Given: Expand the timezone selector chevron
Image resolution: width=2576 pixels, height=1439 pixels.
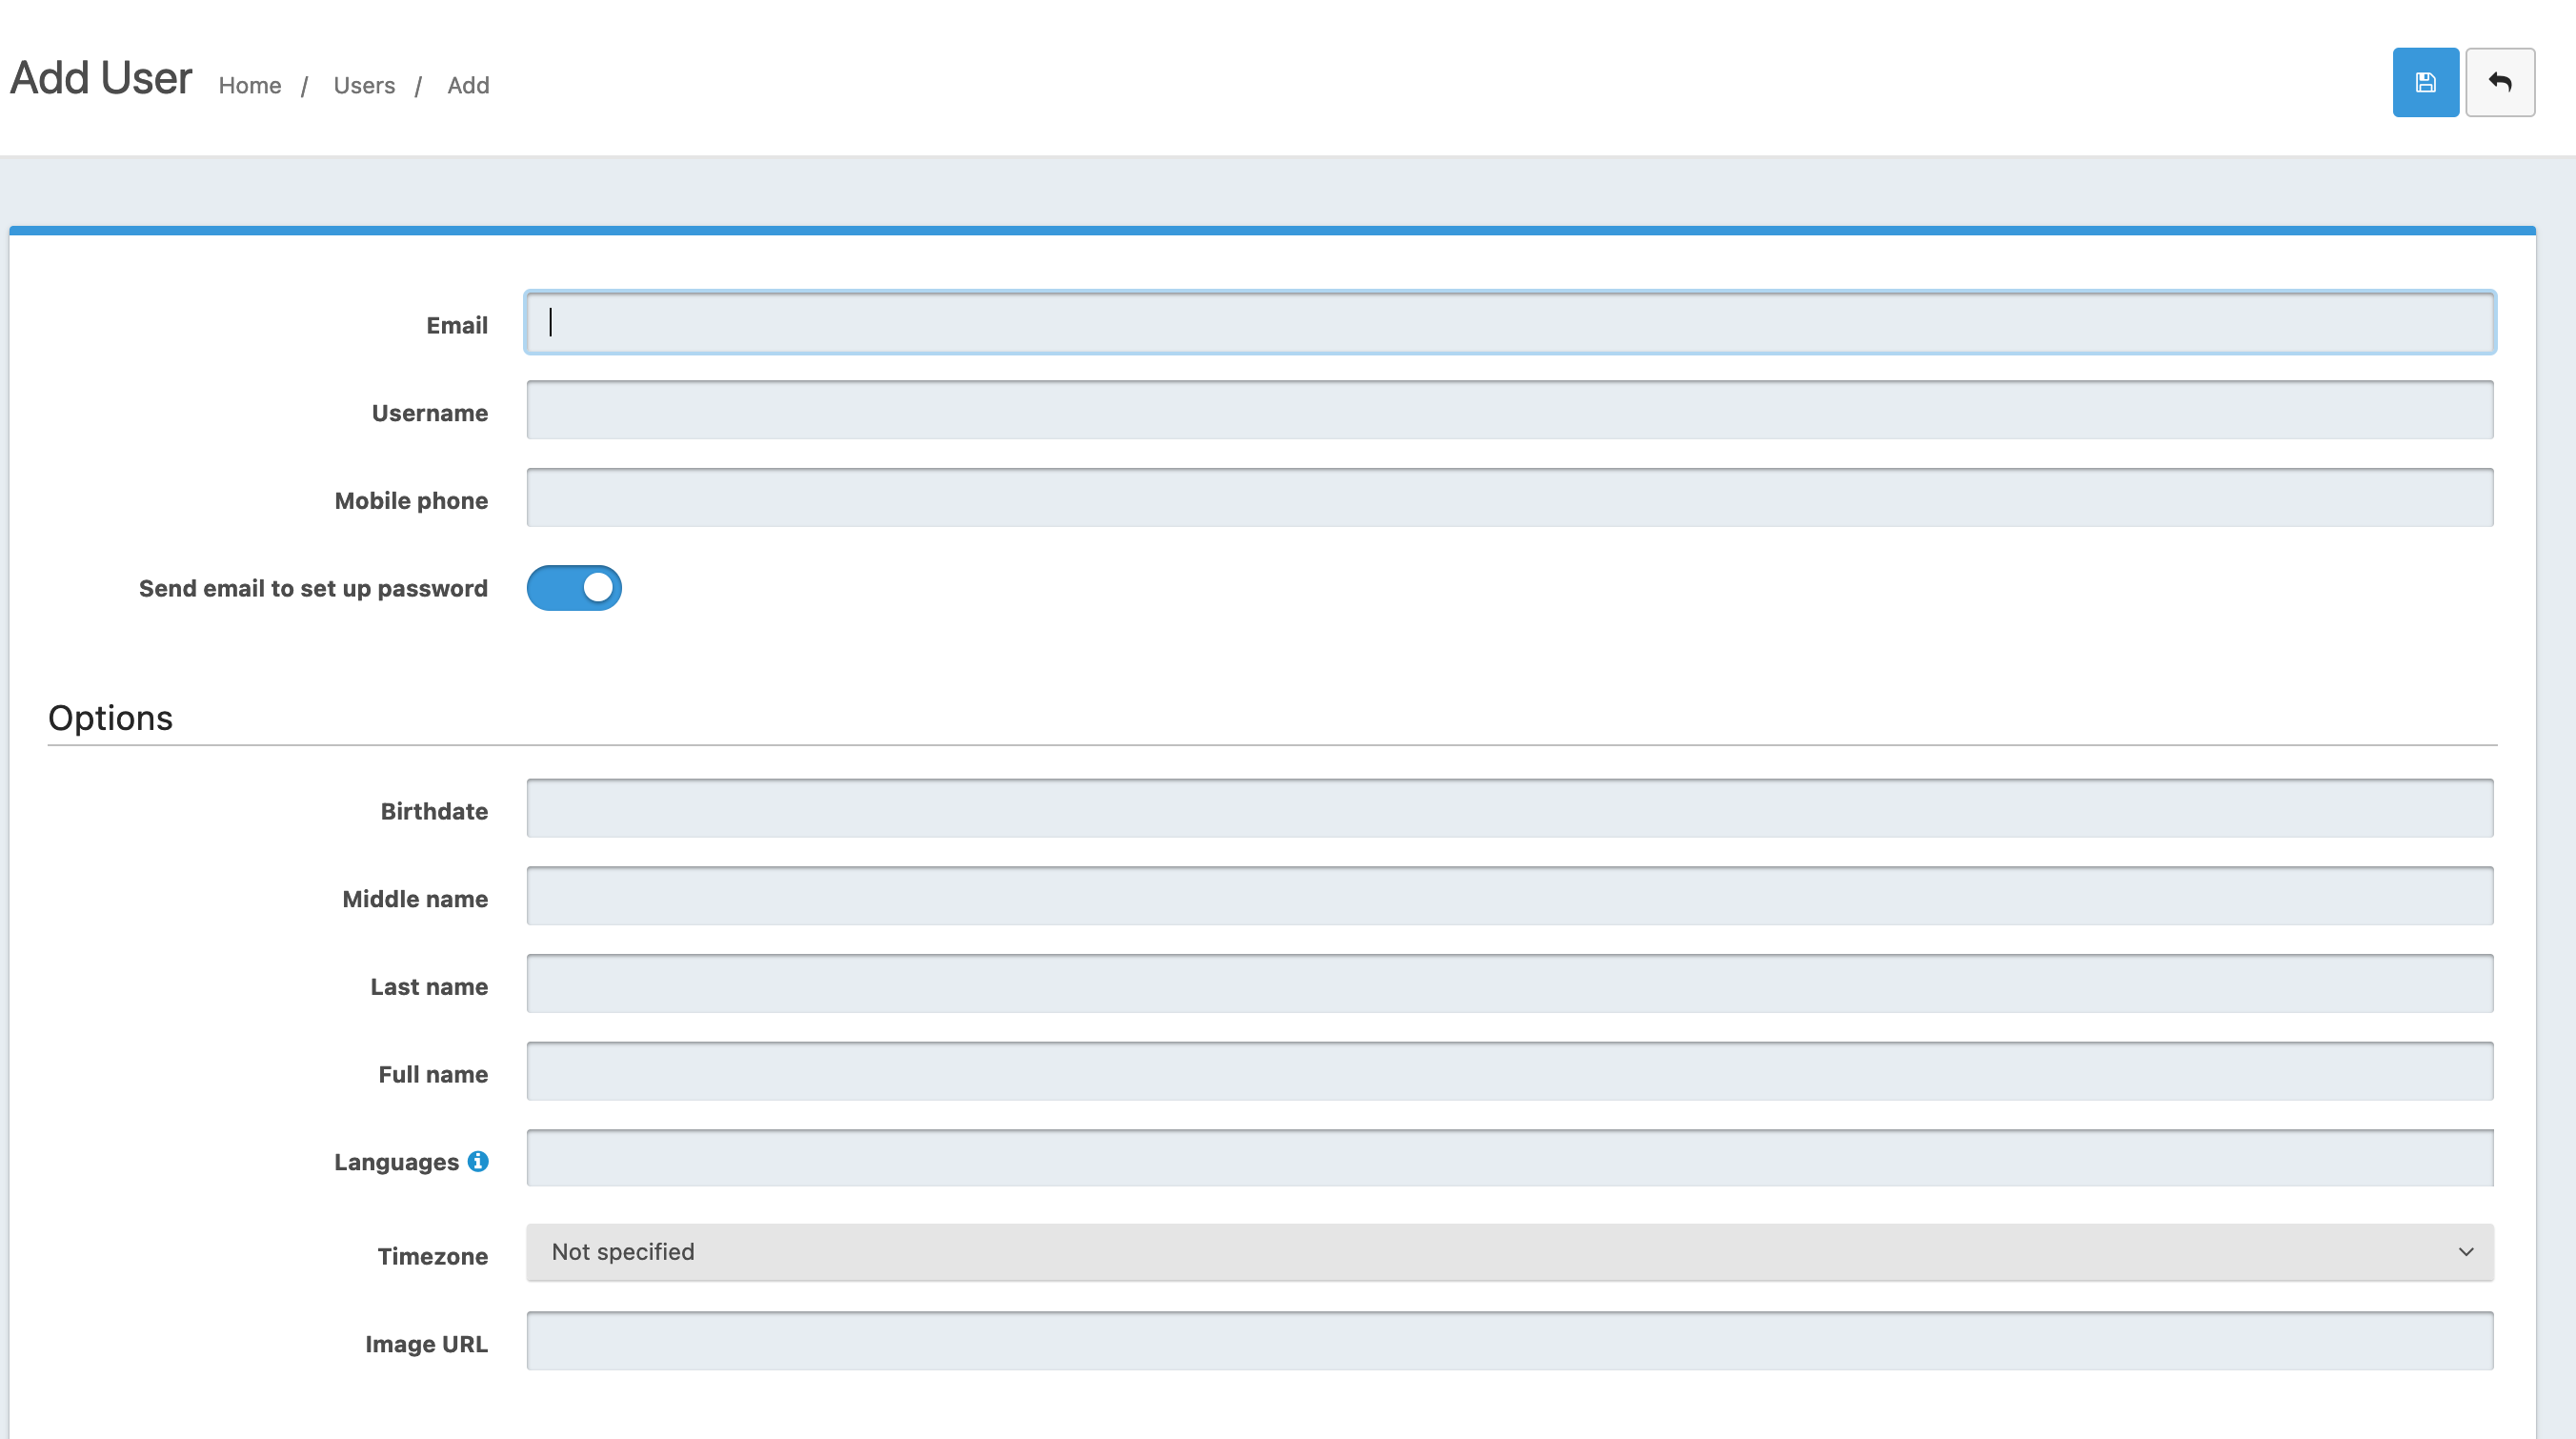Looking at the screenshot, I should (x=2465, y=1251).
